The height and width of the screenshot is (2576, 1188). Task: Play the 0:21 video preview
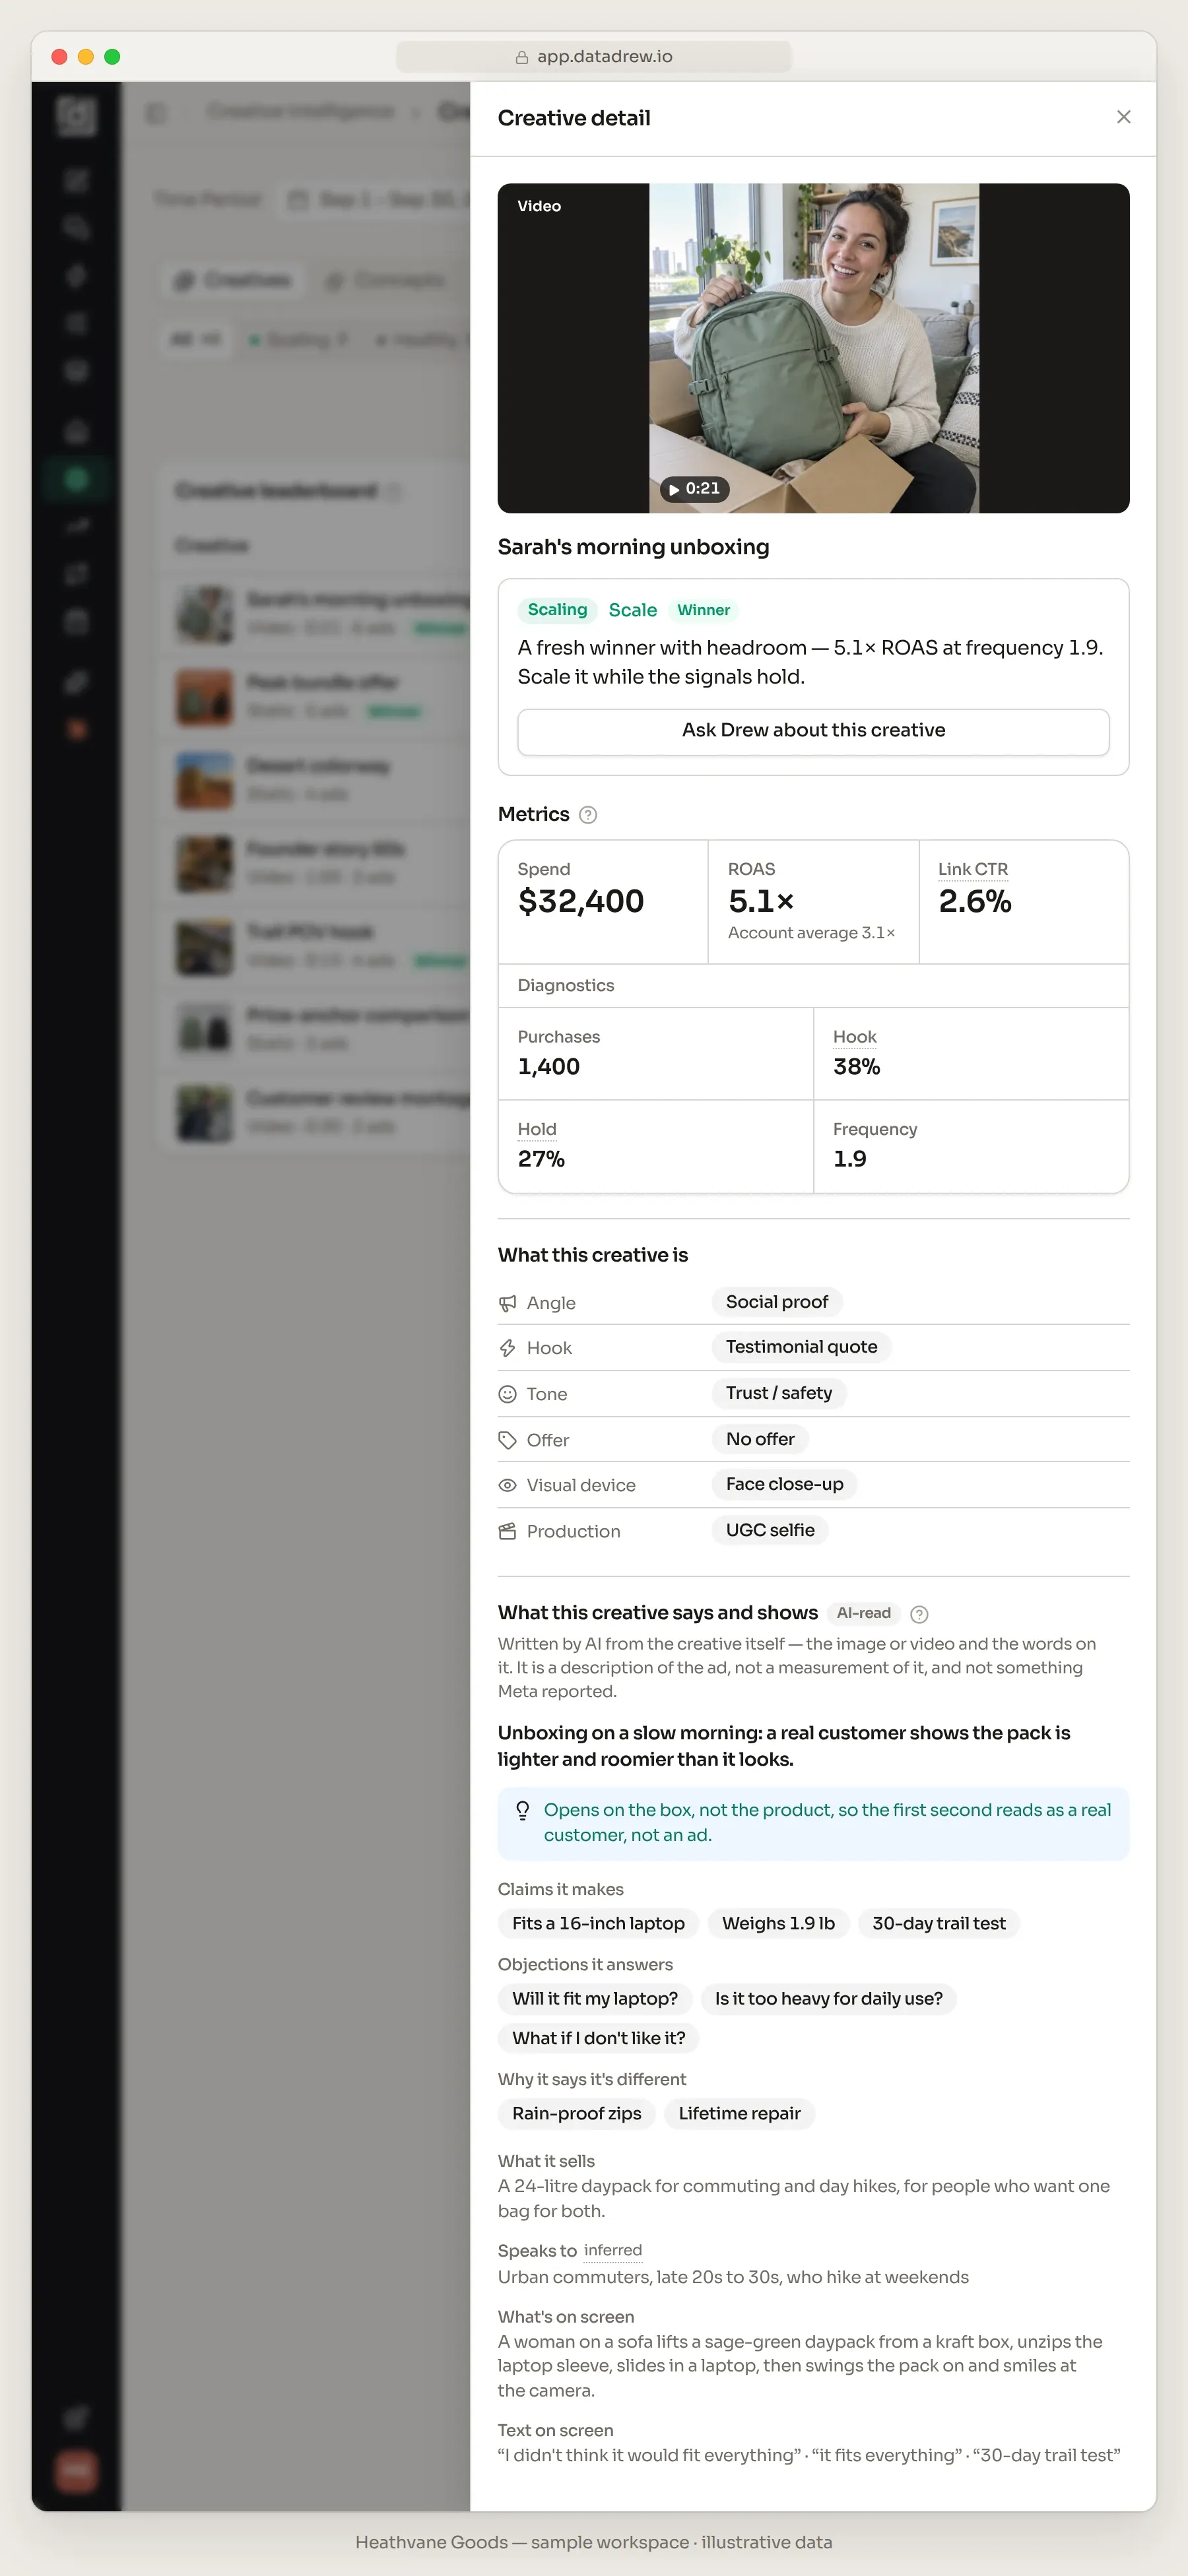[x=694, y=489]
